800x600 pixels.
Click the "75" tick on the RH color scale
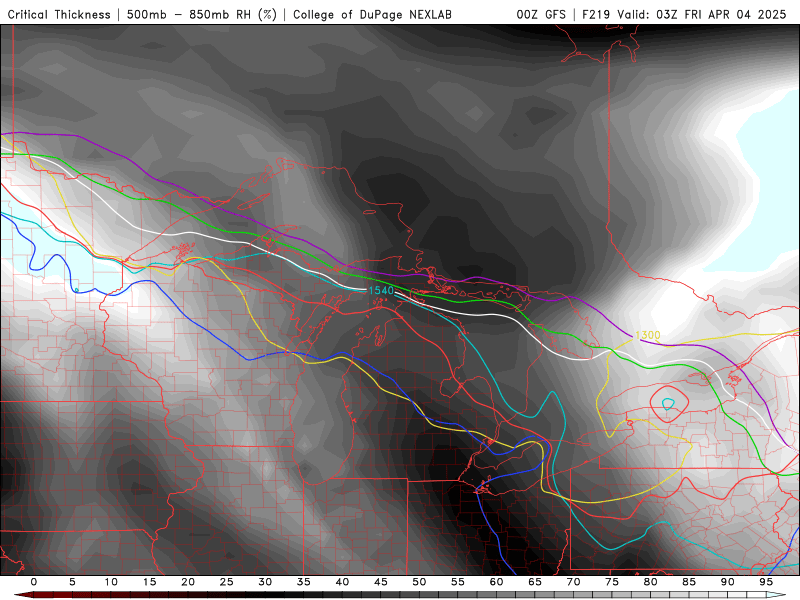tap(612, 582)
